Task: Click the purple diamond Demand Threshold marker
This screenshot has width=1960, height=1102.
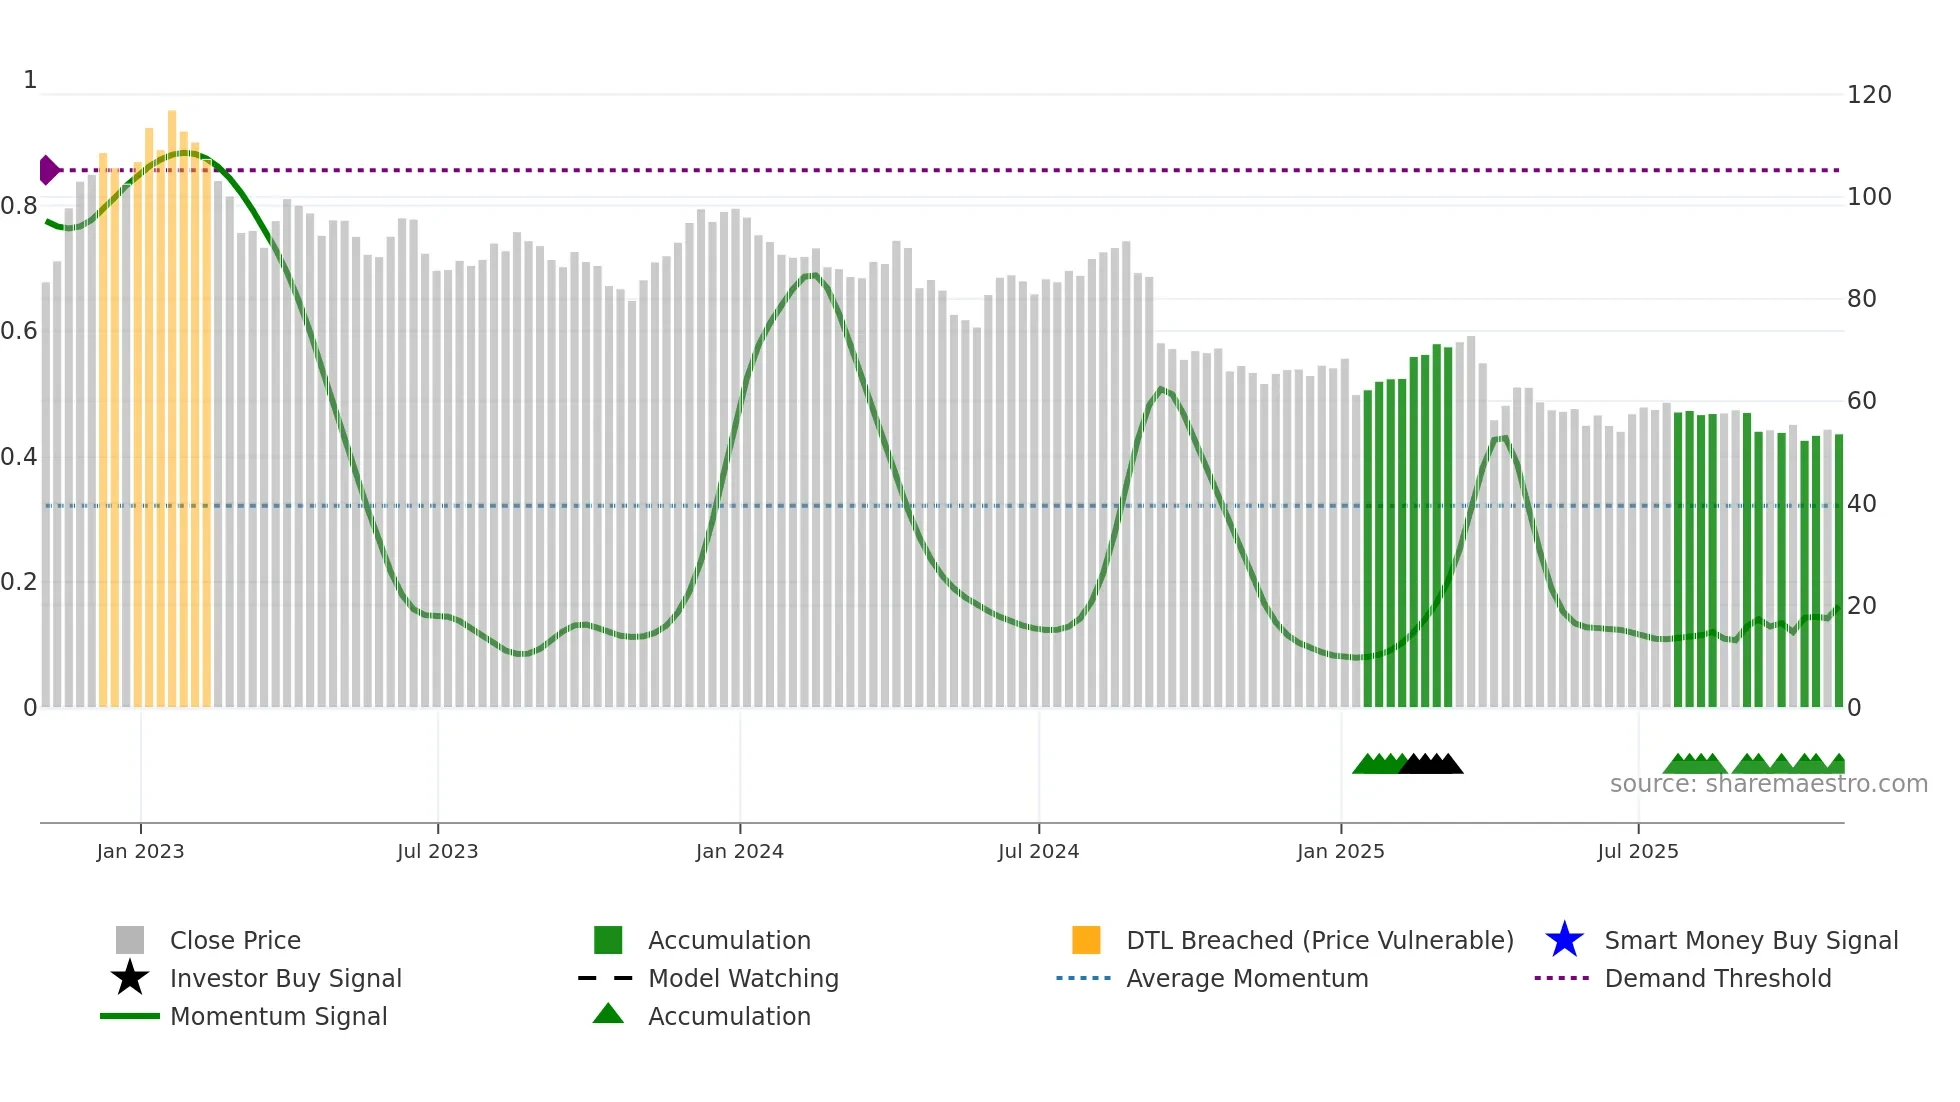Action: click(48, 170)
